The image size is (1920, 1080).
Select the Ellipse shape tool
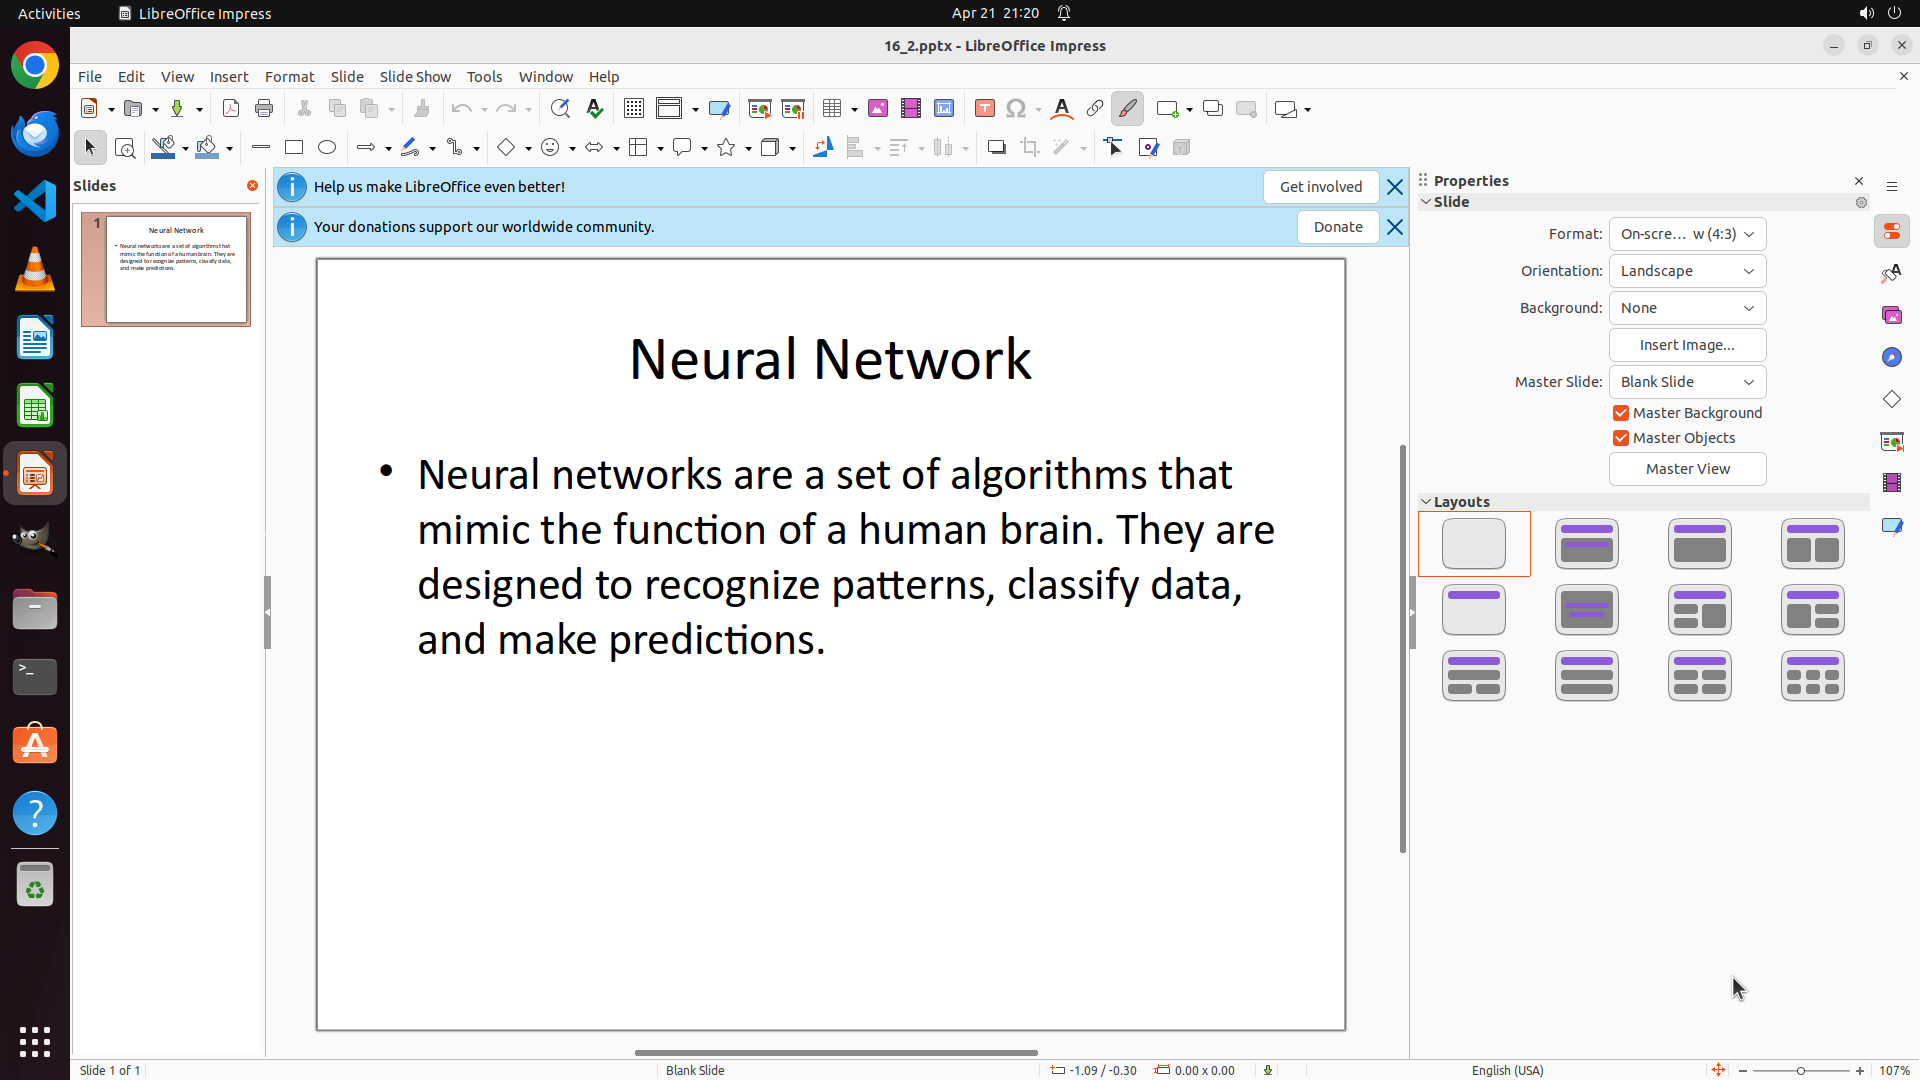pos(327,148)
